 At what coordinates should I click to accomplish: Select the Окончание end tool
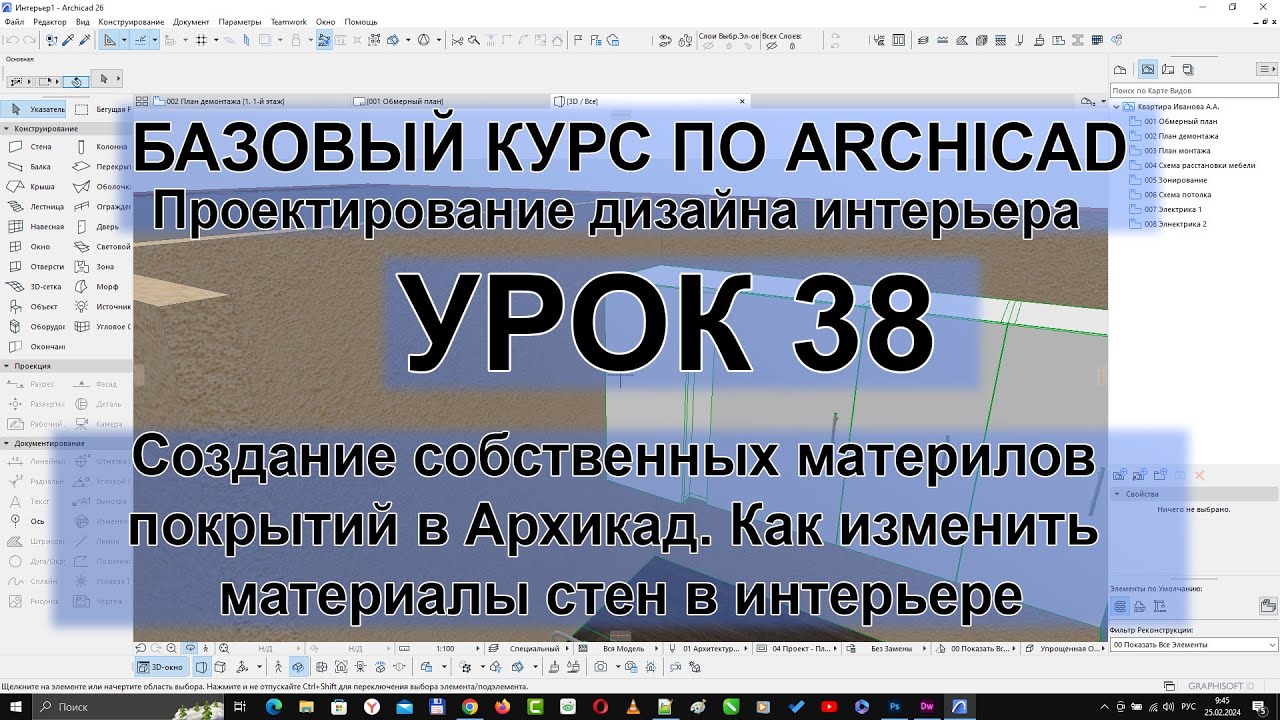tap(33, 347)
